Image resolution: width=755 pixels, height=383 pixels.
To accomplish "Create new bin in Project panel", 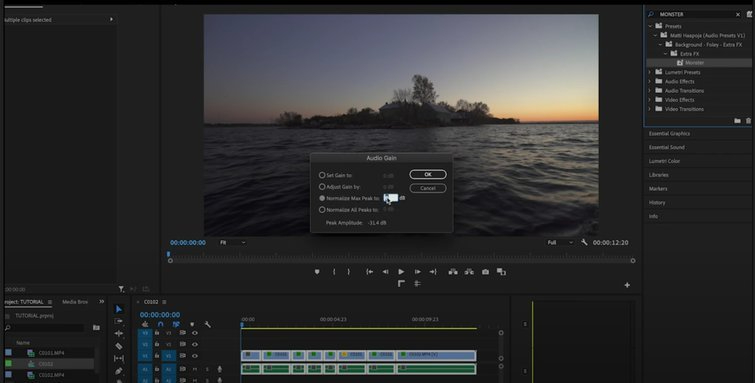I will [96, 328].
